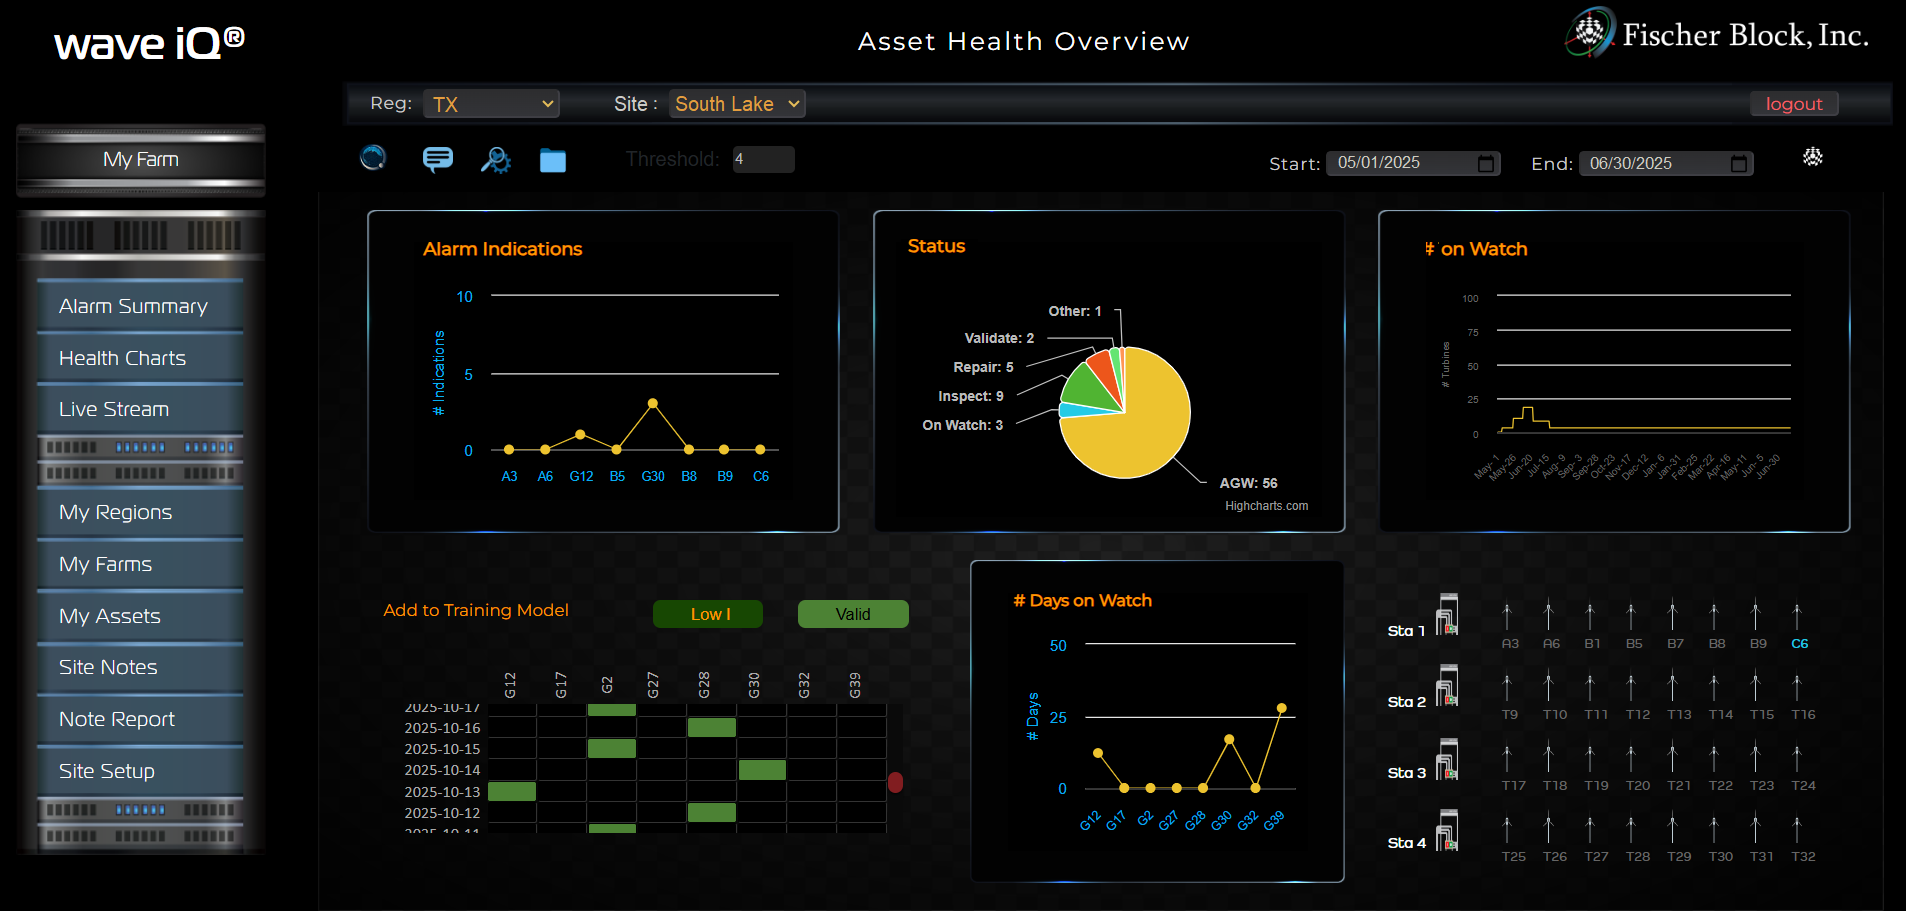
Task: Click the G30 peak point in Alarm Indications
Action: 652,403
